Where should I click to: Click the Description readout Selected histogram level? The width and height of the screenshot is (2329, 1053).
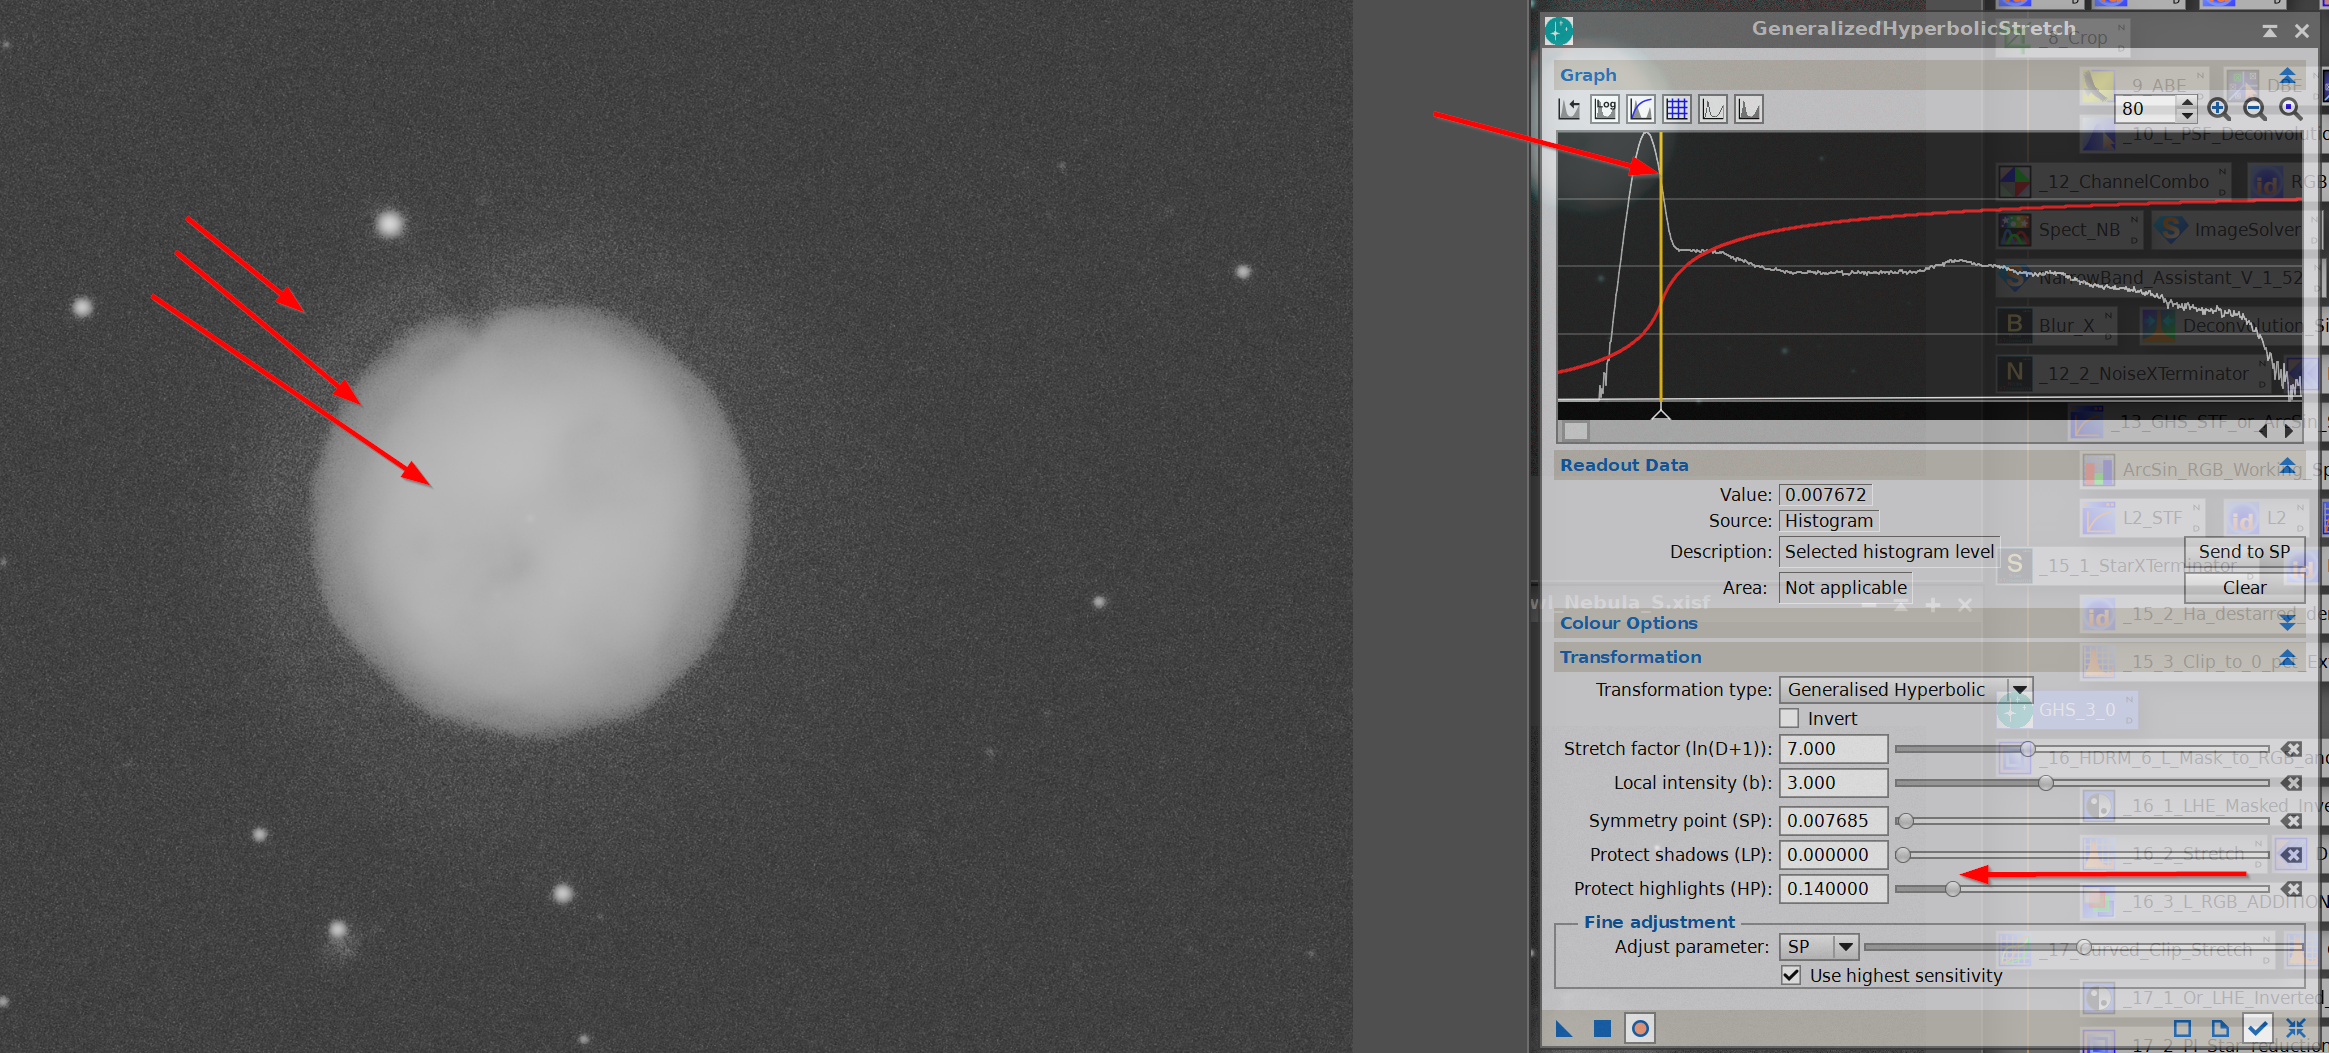coord(1889,552)
